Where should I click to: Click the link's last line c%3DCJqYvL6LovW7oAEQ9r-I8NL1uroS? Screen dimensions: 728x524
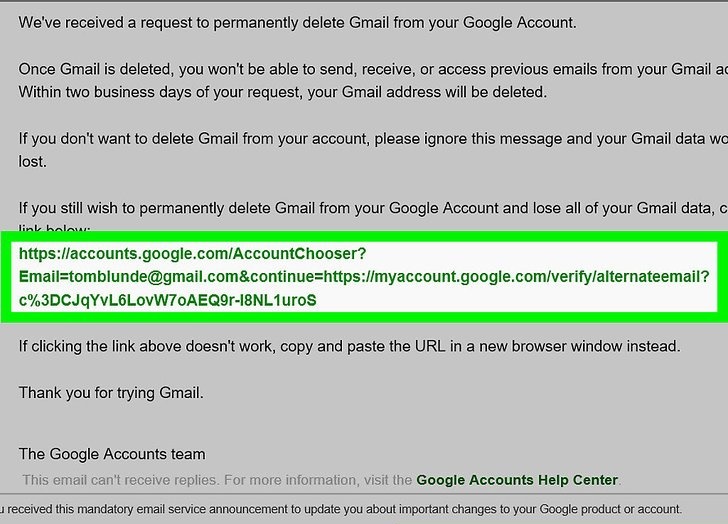tap(167, 299)
